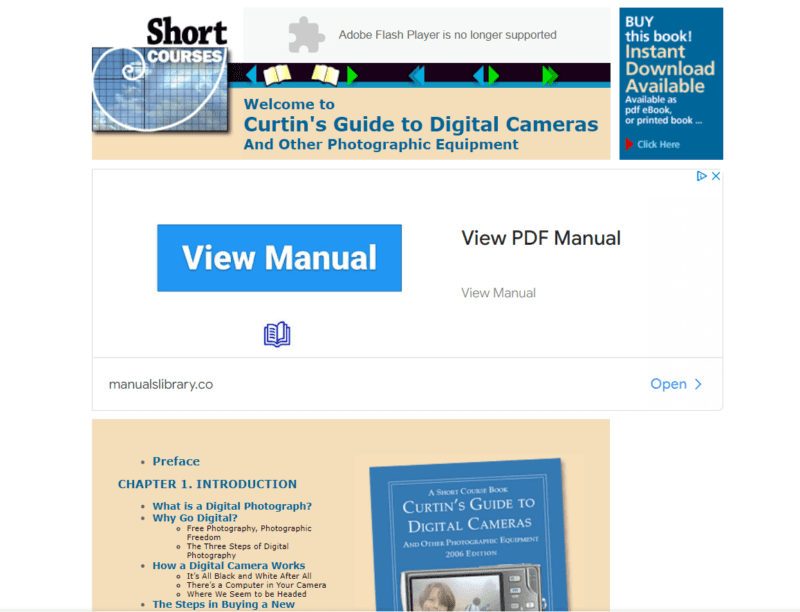Screen dimensions: 800x612
Task: Click the Buy this book banner
Action: click(x=671, y=84)
